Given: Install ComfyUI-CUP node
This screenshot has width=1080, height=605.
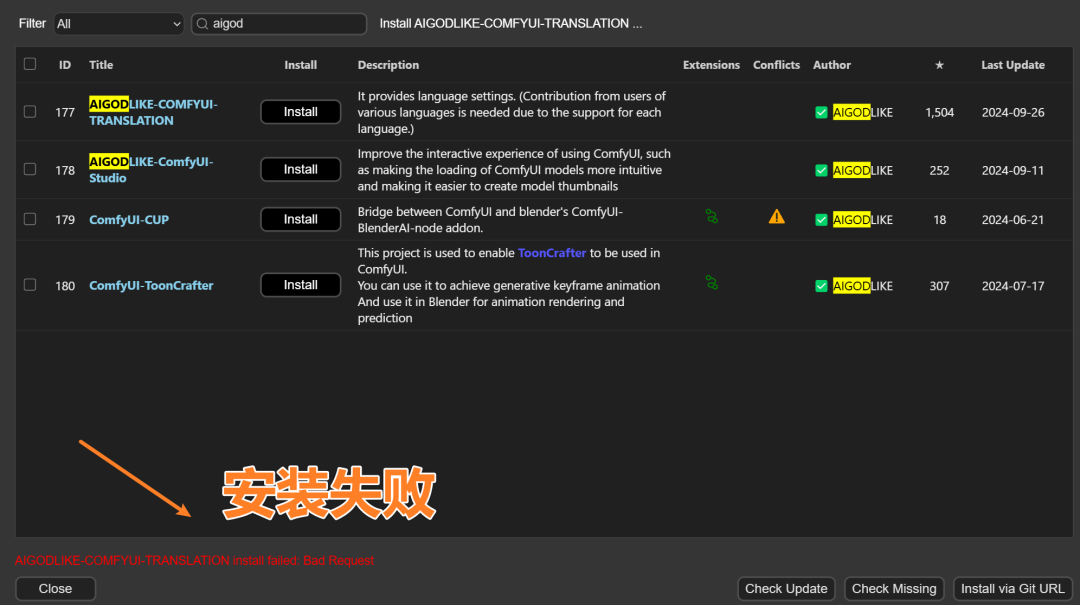Looking at the screenshot, I should click(x=300, y=219).
